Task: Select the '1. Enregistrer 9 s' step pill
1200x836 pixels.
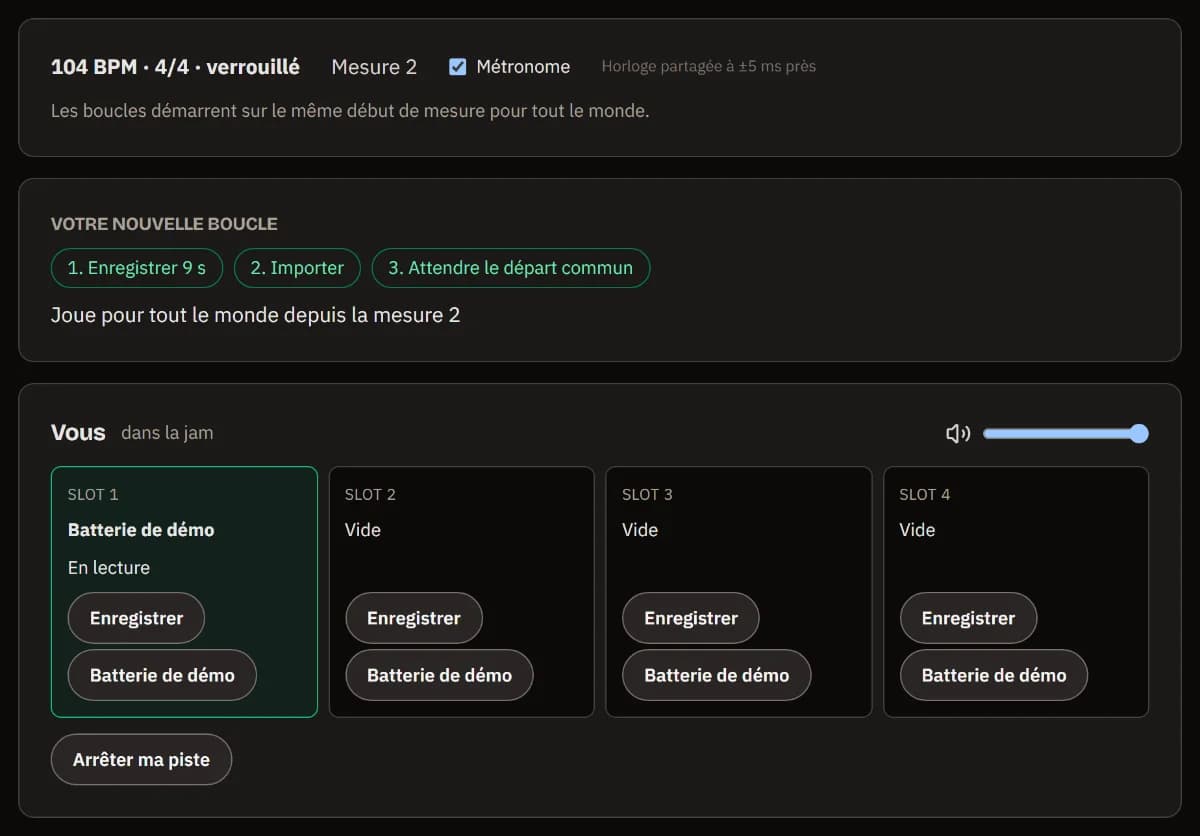Action: tap(137, 268)
